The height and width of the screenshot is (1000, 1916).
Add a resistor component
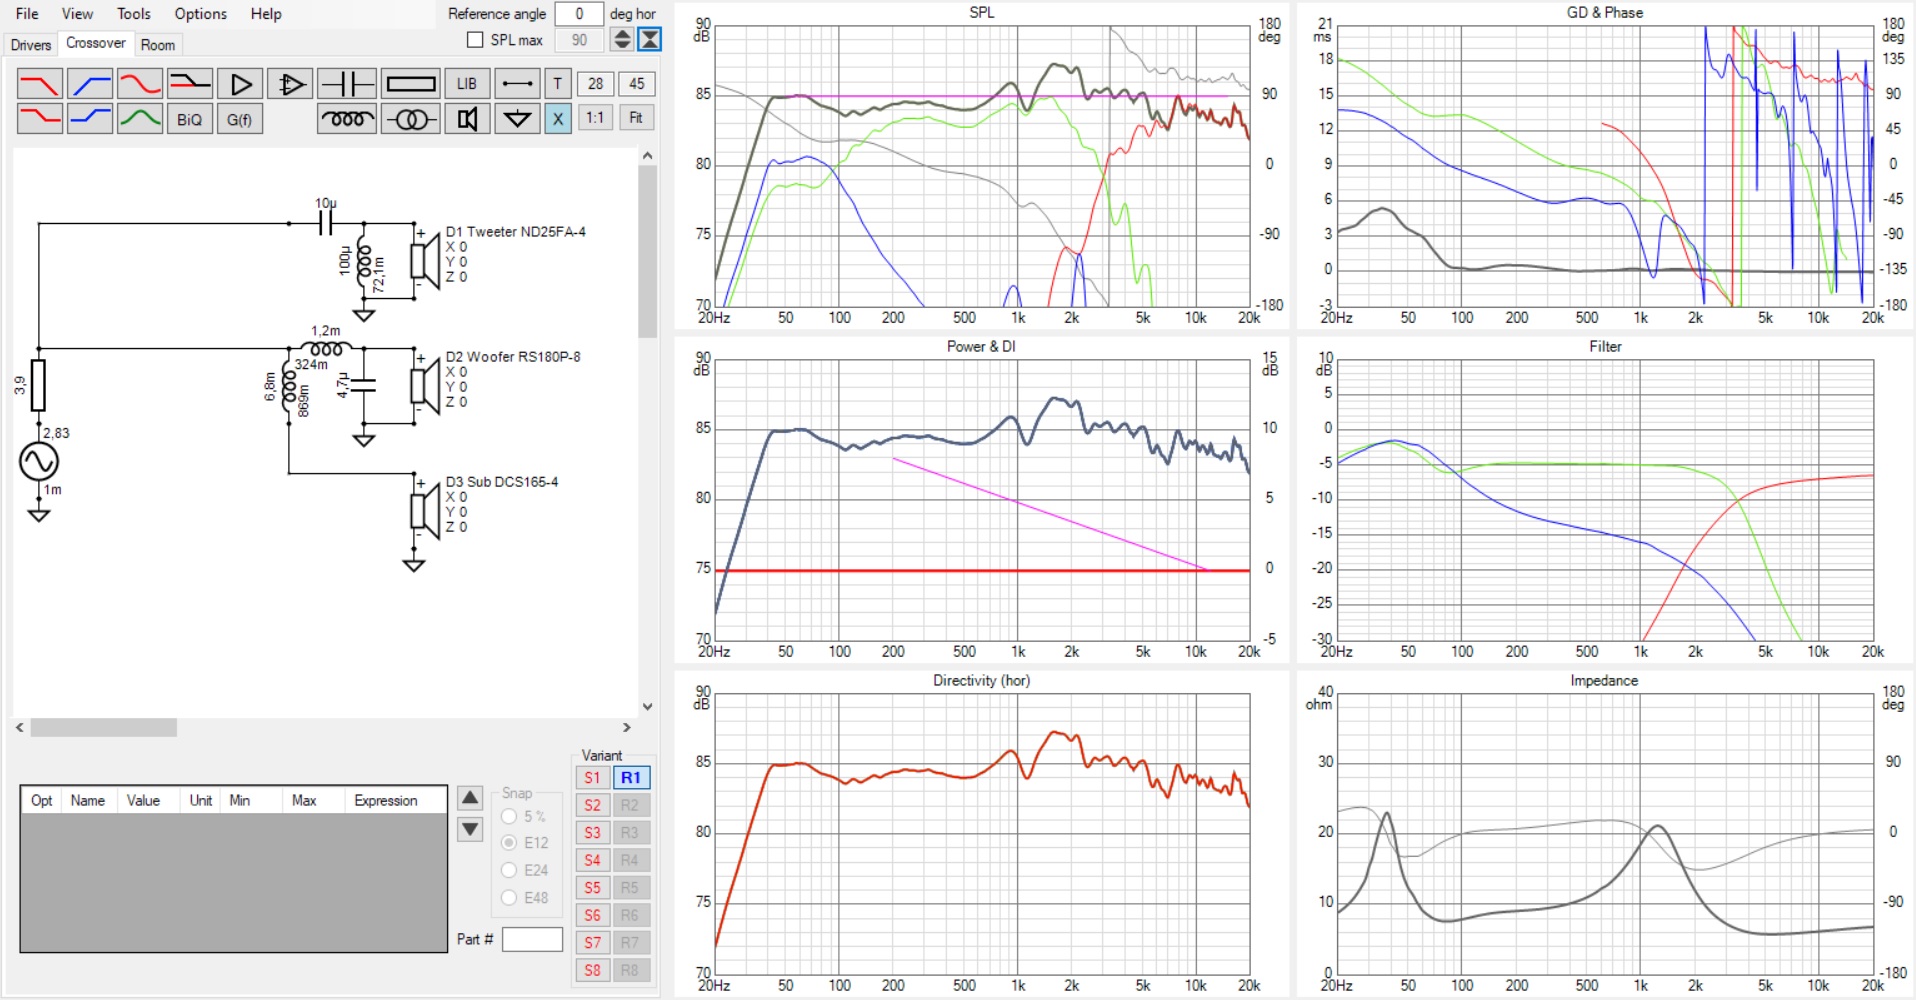[x=410, y=84]
